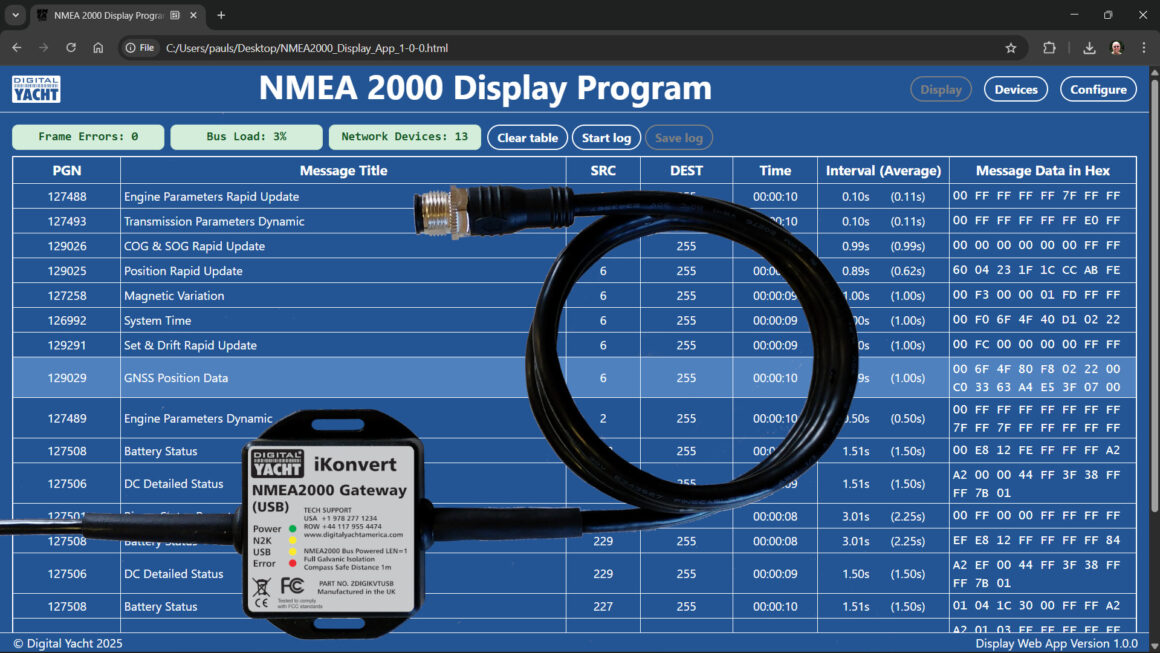Click the Bus Load 3% progress box
The width and height of the screenshot is (1160, 653).
[x=246, y=137]
